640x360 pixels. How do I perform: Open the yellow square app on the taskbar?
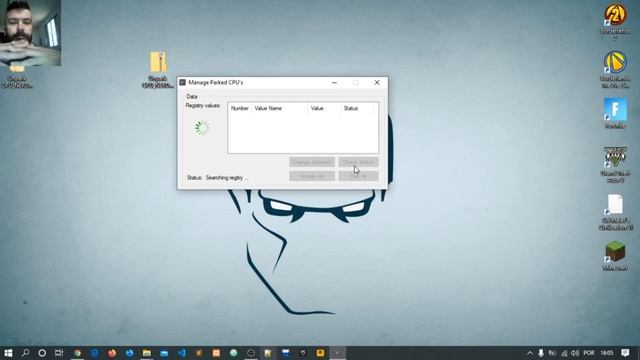click(x=320, y=353)
